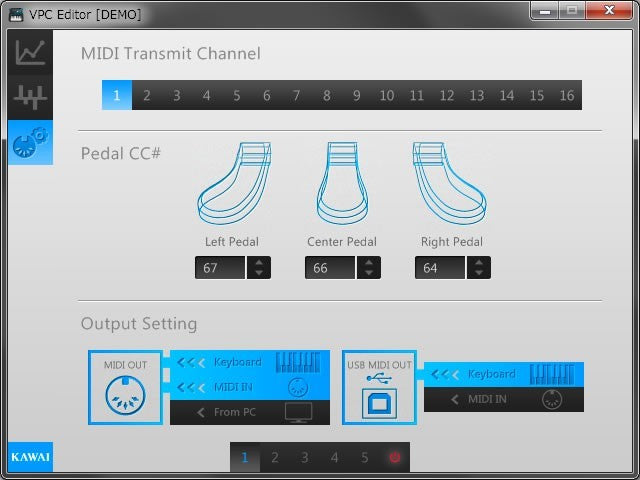Image resolution: width=640 pixels, height=480 pixels.
Task: Click the VPC Editor title bar icon
Action: coord(16,15)
